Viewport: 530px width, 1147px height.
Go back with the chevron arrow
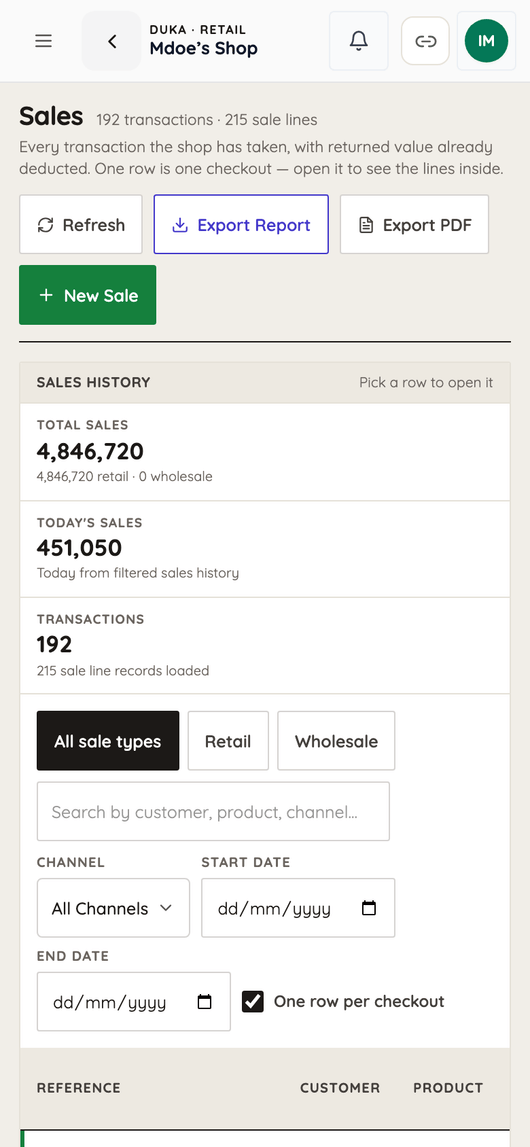pos(112,41)
